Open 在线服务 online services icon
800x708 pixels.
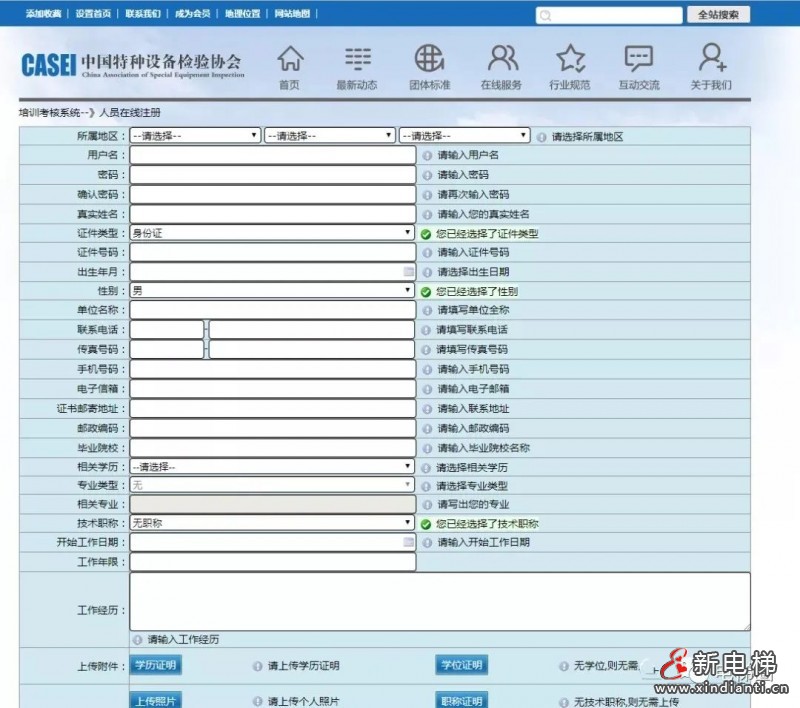click(x=498, y=60)
